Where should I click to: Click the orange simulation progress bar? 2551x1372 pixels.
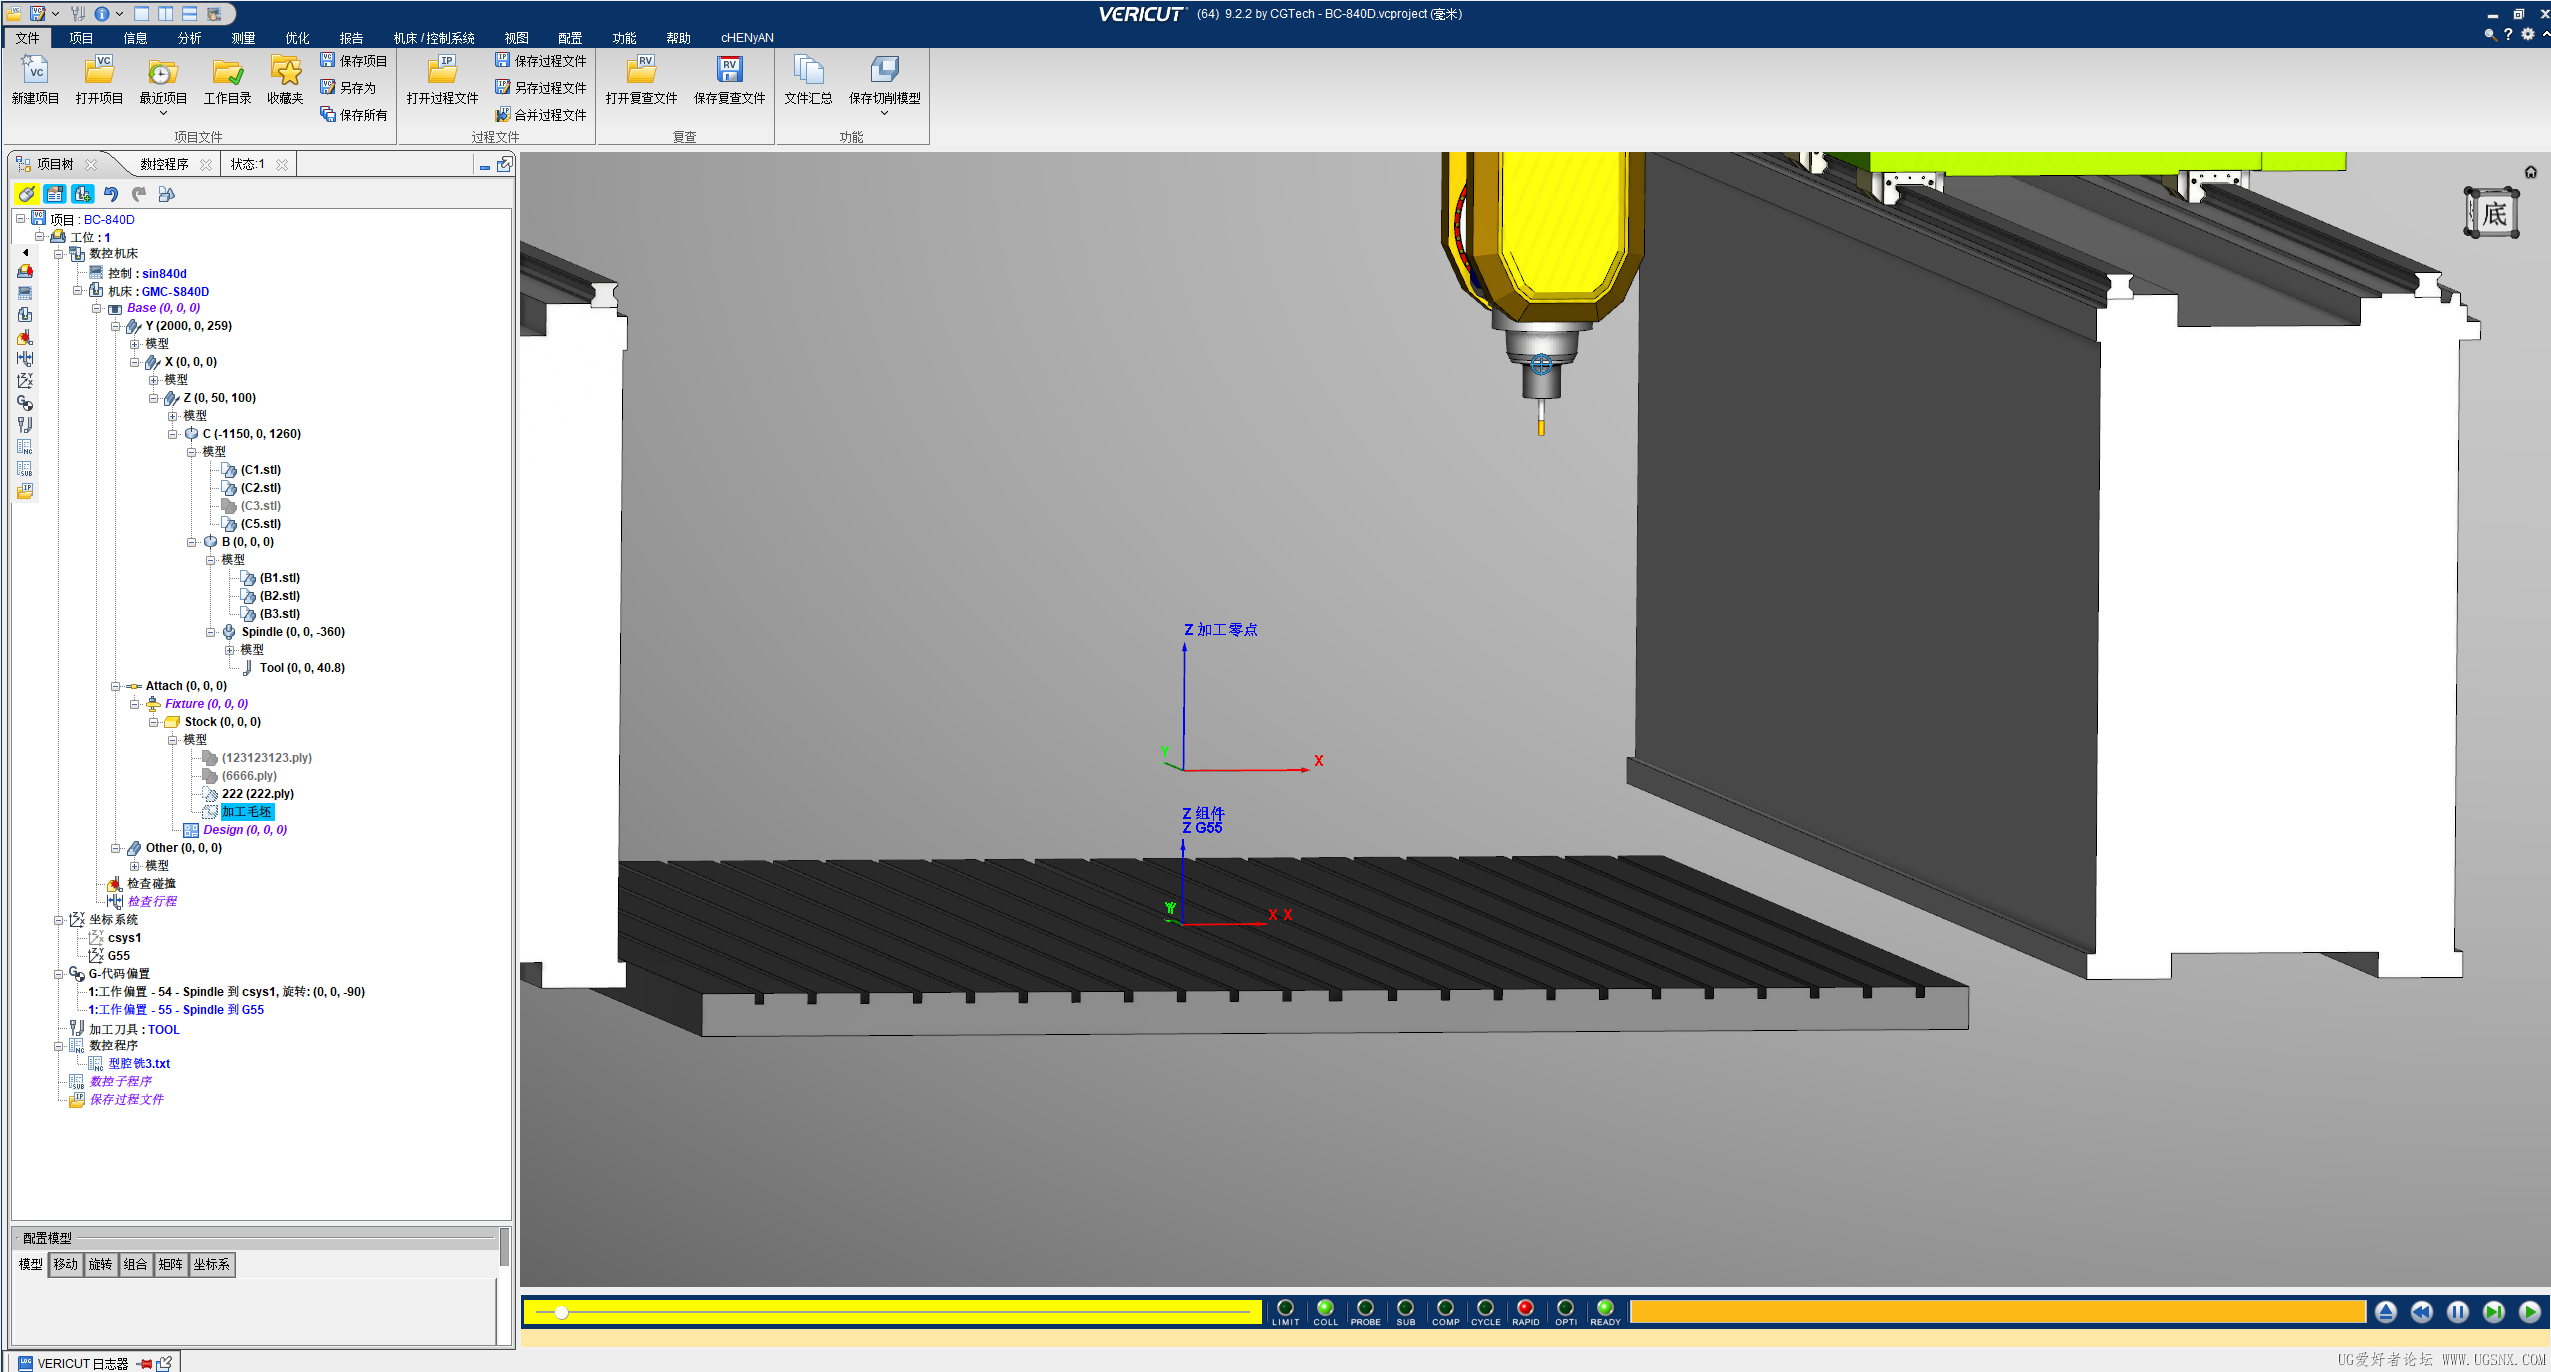pyautogui.click(x=1997, y=1311)
